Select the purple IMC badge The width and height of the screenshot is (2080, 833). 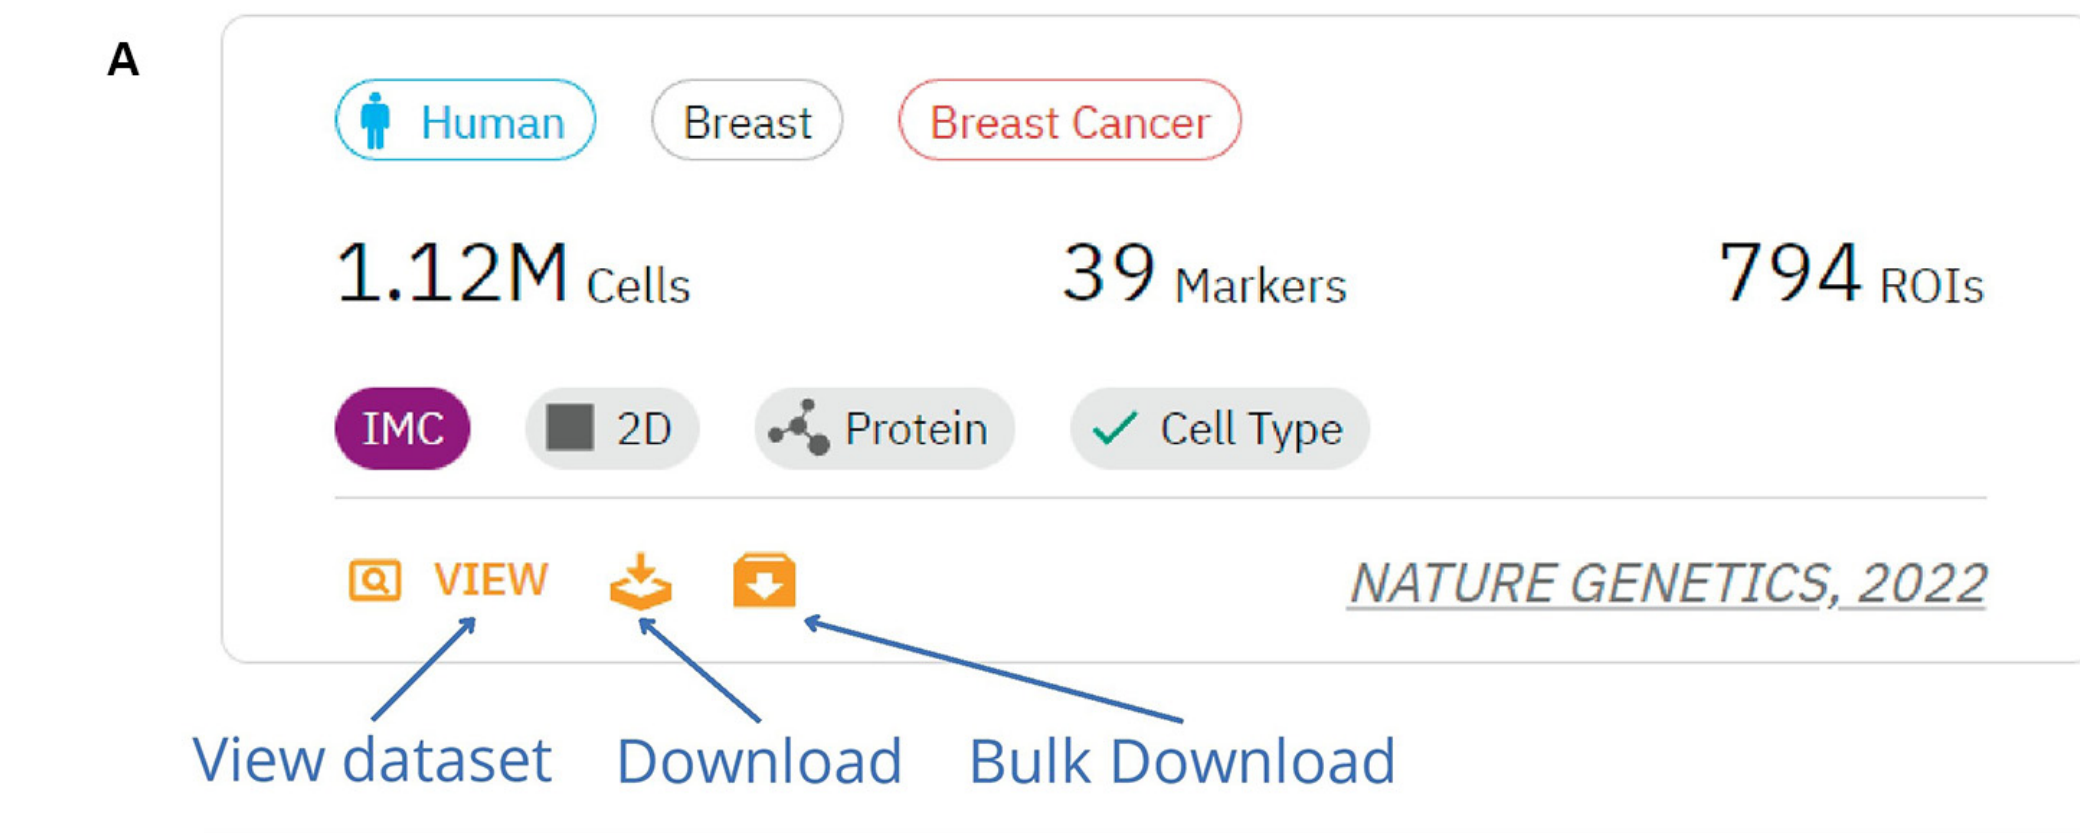[x=402, y=429]
